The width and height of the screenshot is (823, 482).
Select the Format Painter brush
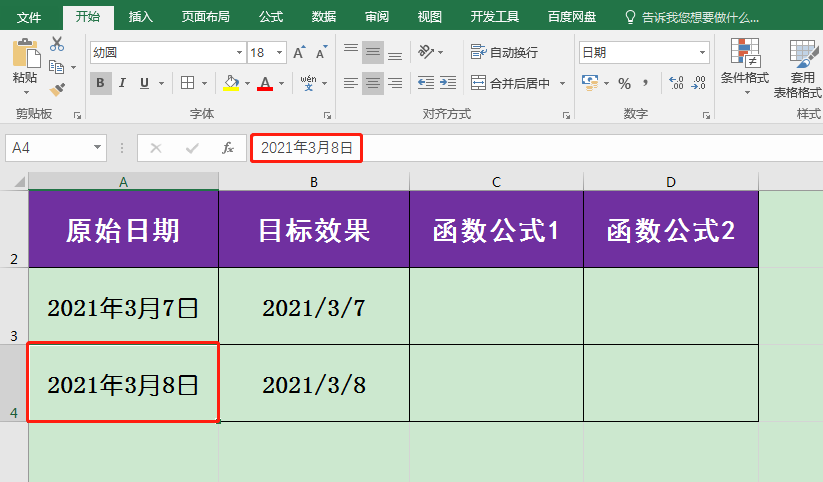(x=57, y=89)
